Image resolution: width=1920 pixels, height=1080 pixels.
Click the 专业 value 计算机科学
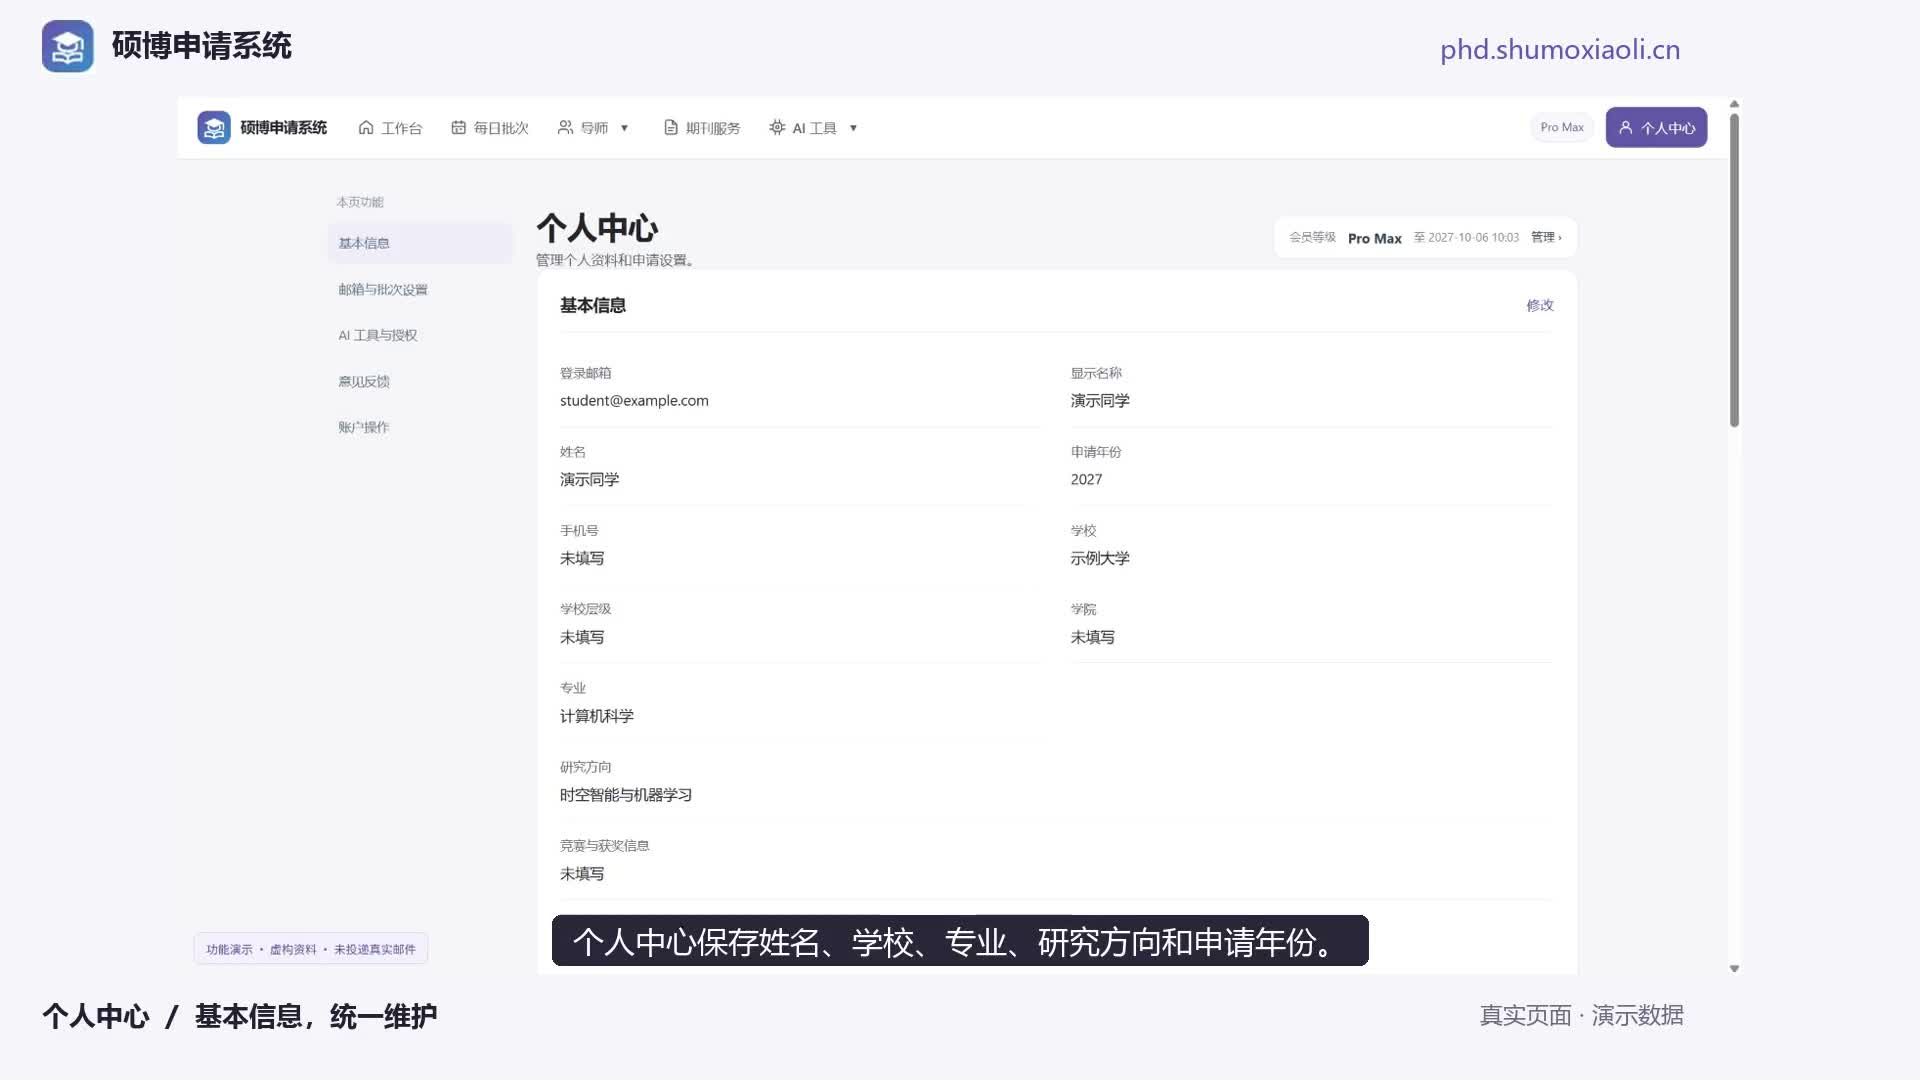(597, 716)
